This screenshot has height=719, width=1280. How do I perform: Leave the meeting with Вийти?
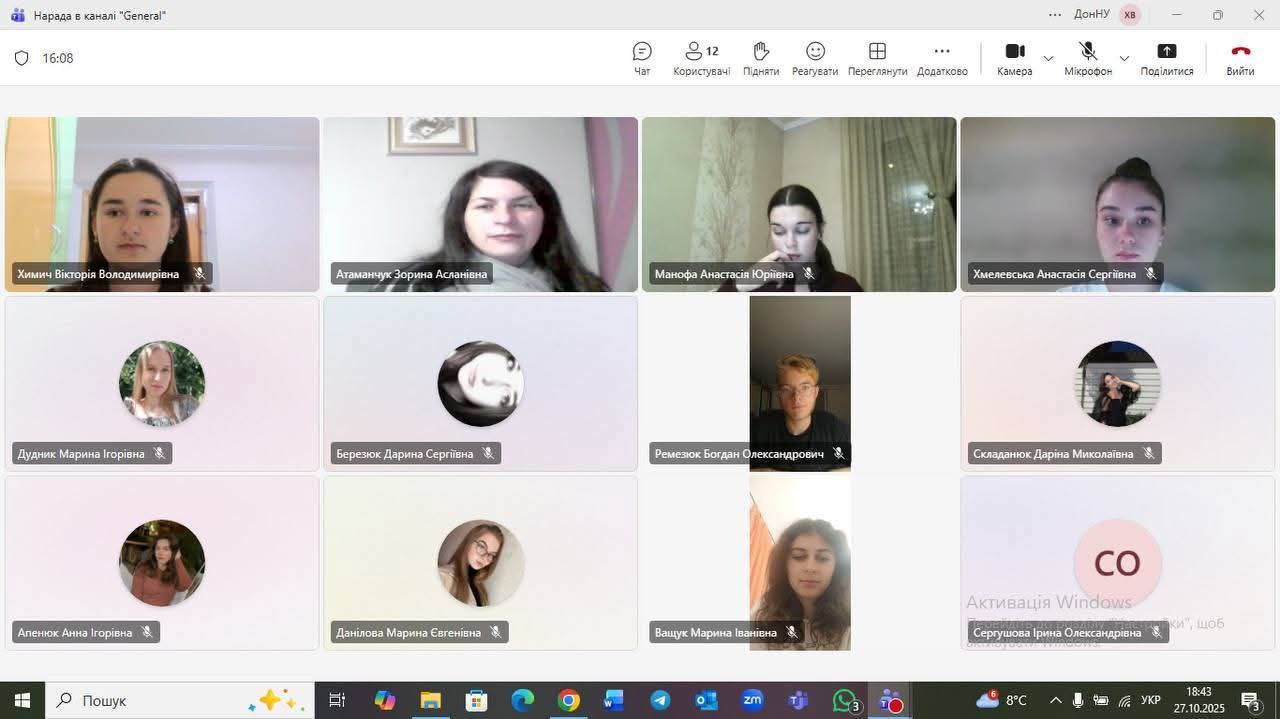(1240, 58)
